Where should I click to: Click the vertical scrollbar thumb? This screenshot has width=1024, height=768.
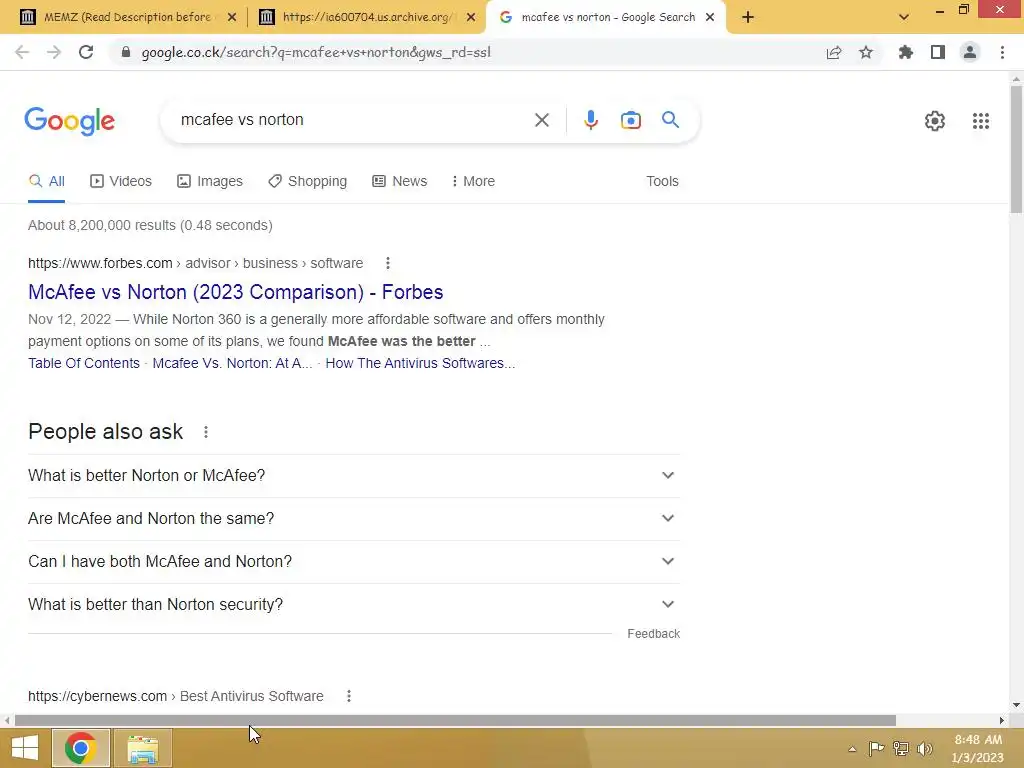pos(1016,149)
